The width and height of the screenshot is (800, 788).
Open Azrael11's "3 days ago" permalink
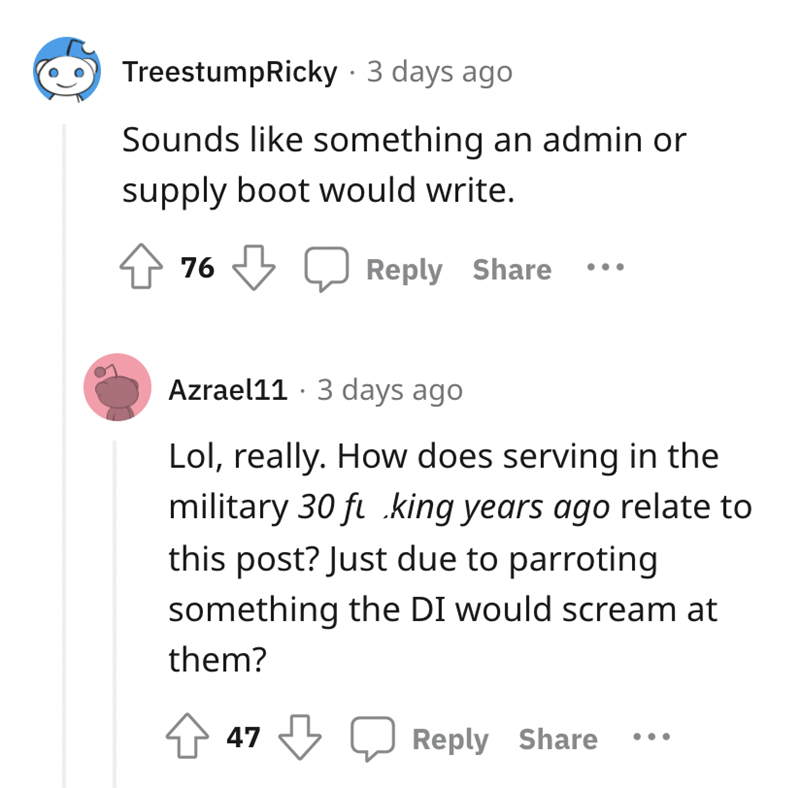[x=390, y=389]
